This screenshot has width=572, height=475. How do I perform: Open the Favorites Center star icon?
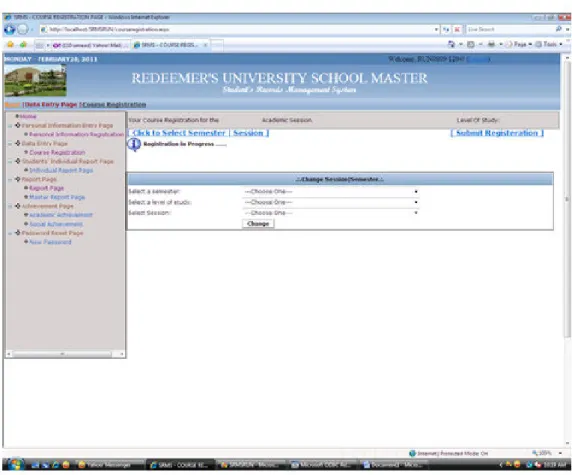tap(10, 45)
